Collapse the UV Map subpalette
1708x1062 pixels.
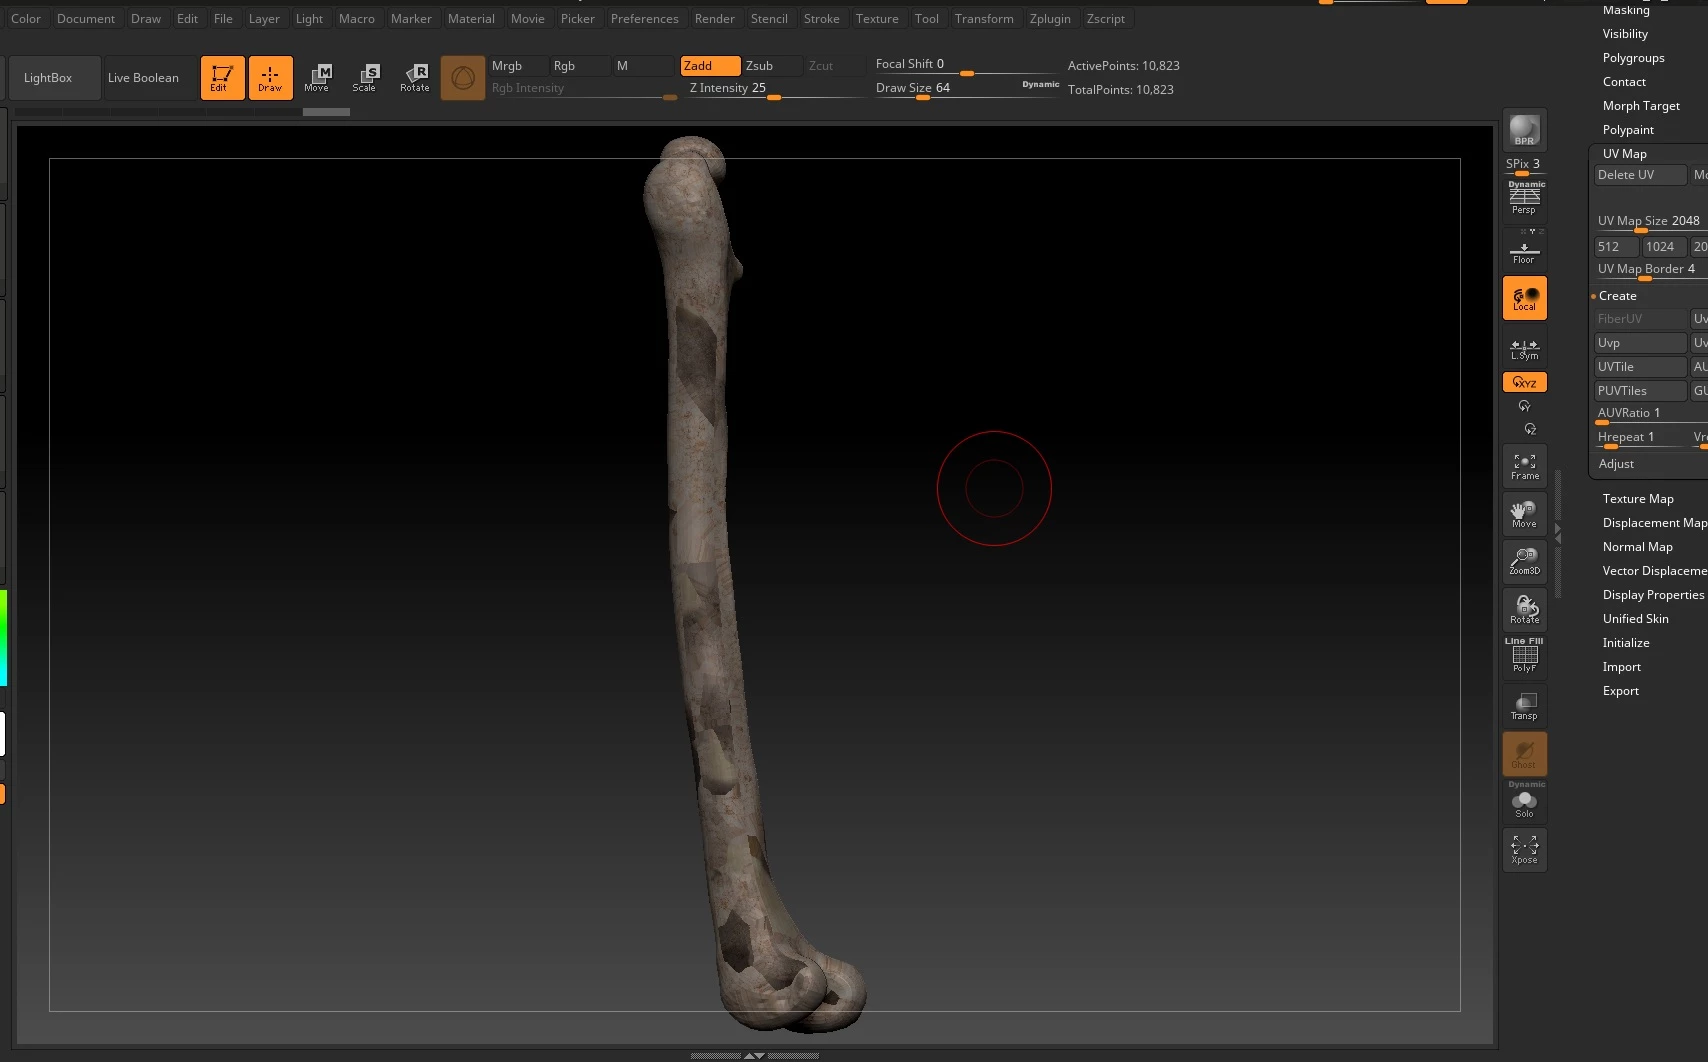(1624, 154)
